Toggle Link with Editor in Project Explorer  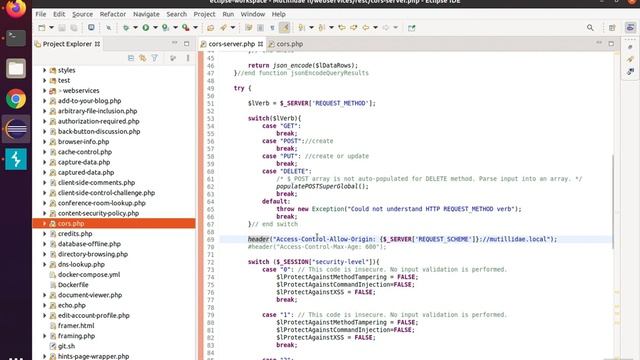click(x=142, y=58)
